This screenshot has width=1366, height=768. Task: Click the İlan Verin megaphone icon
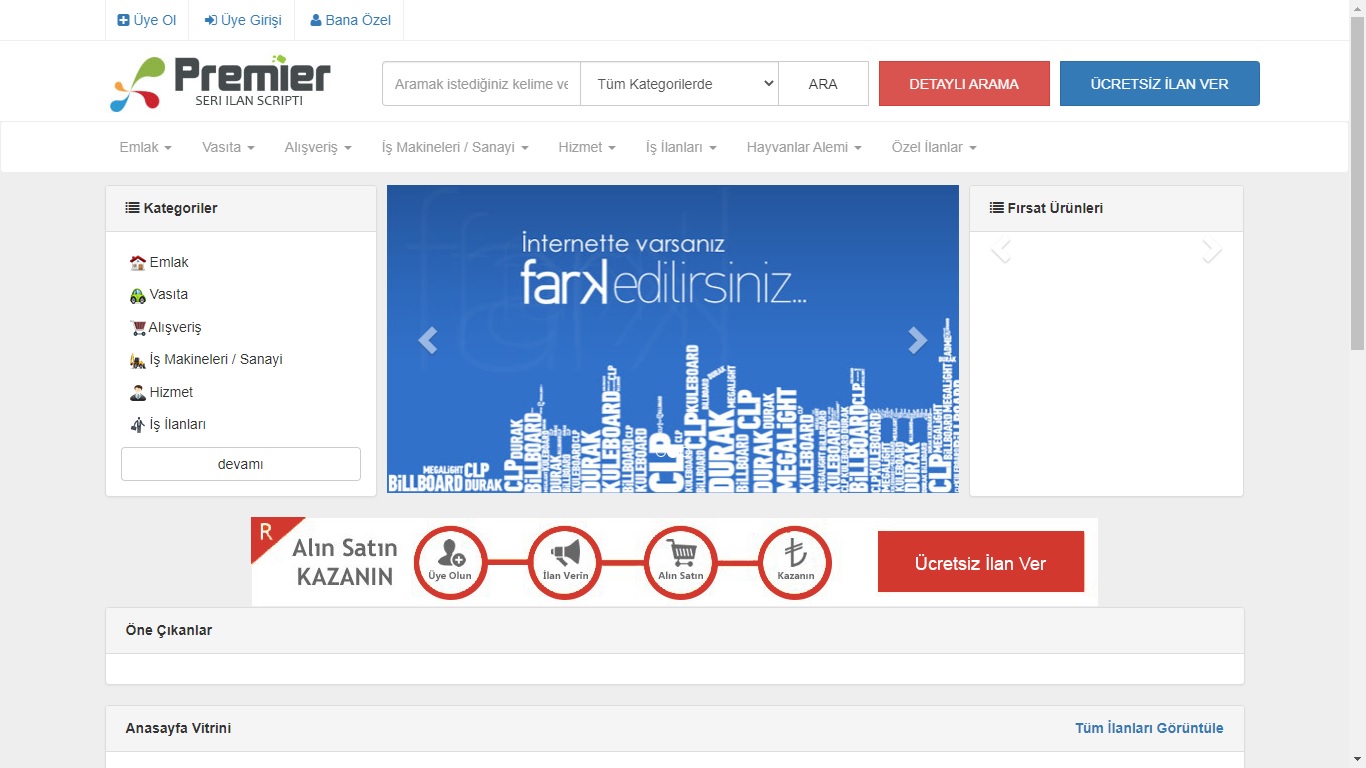[x=565, y=561]
